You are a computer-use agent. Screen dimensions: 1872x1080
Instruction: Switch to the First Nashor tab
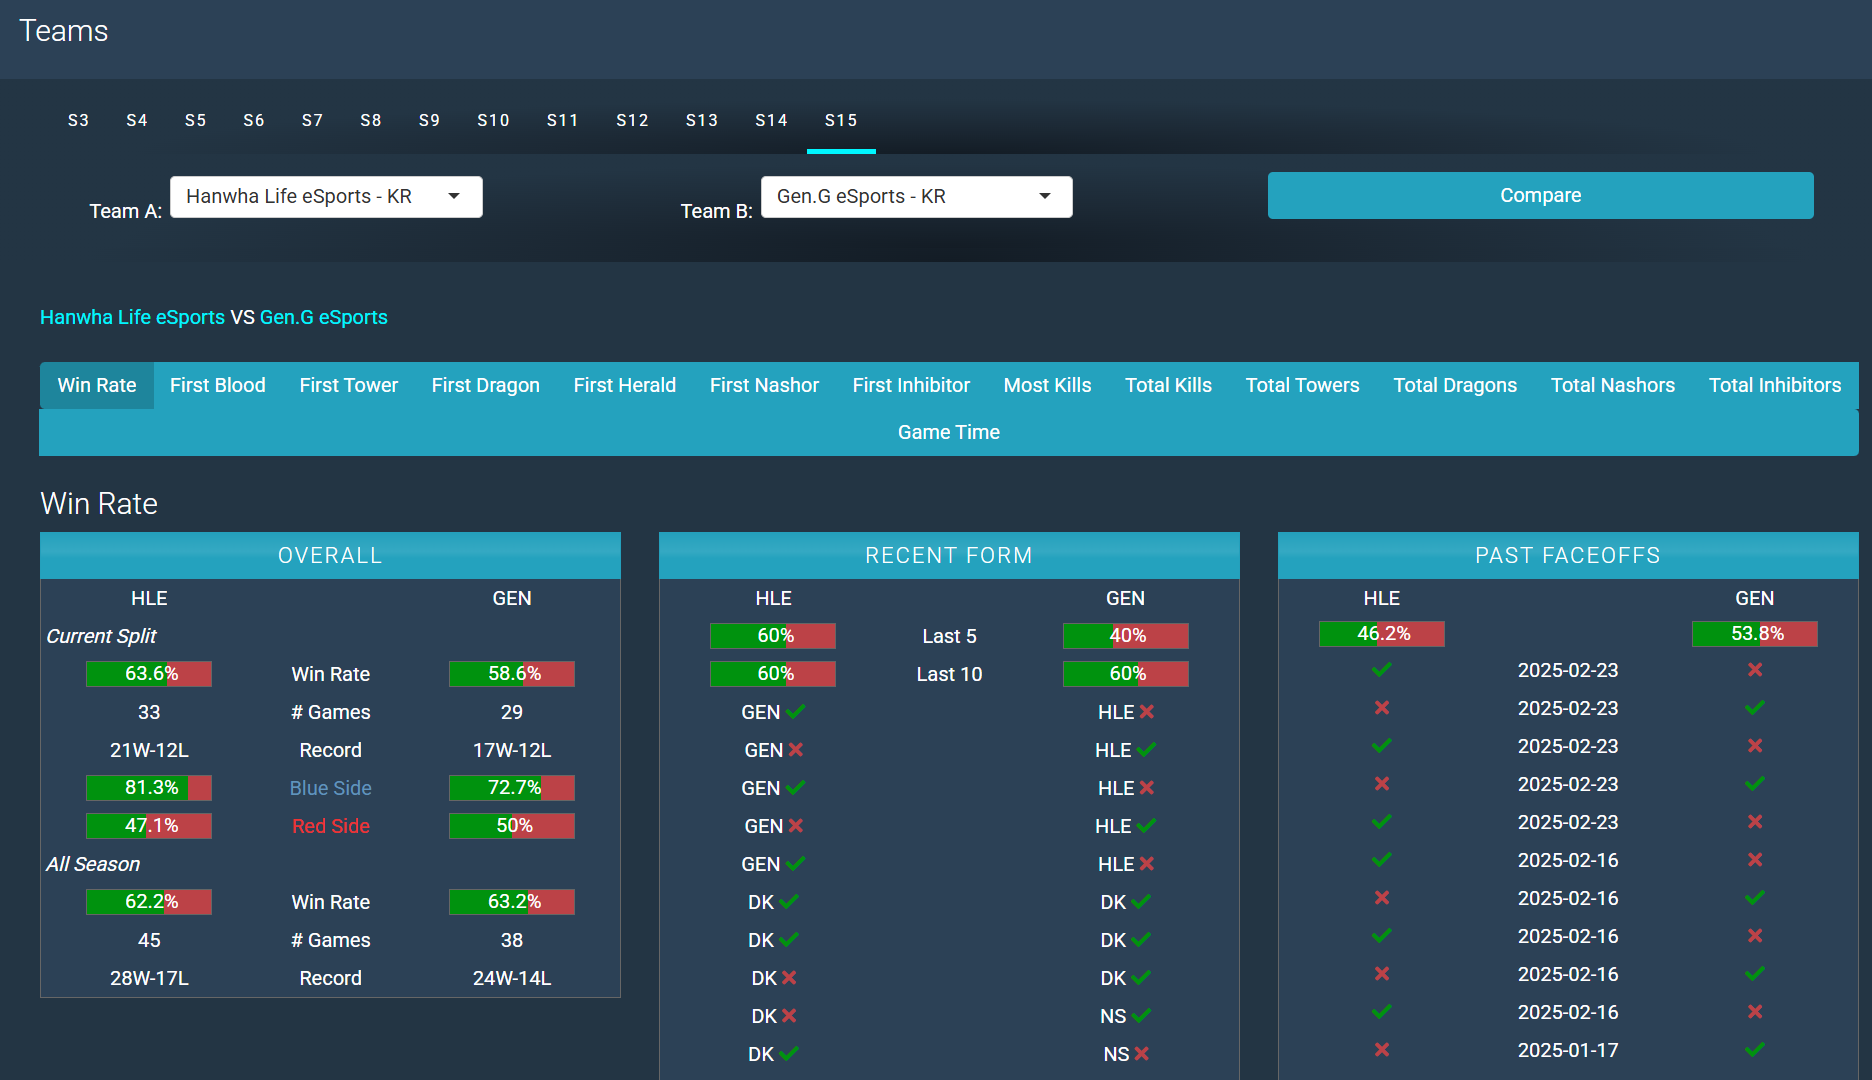(764, 385)
